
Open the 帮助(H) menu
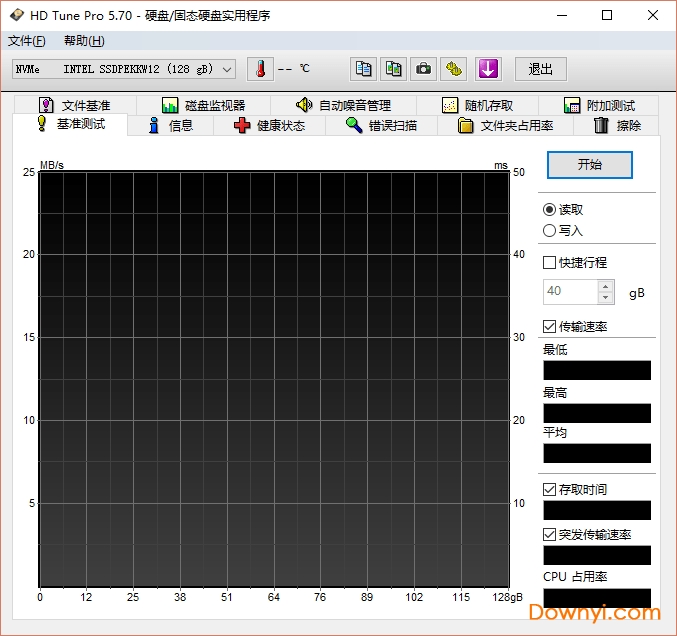tap(84, 41)
